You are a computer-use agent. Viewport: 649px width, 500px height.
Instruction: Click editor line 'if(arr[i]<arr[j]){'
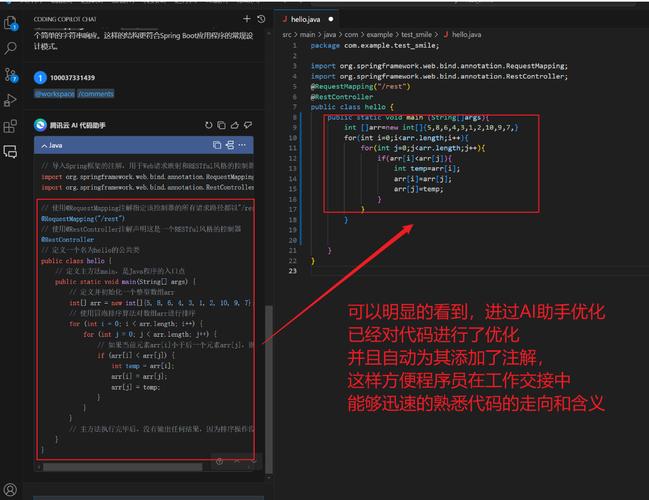click(414, 158)
